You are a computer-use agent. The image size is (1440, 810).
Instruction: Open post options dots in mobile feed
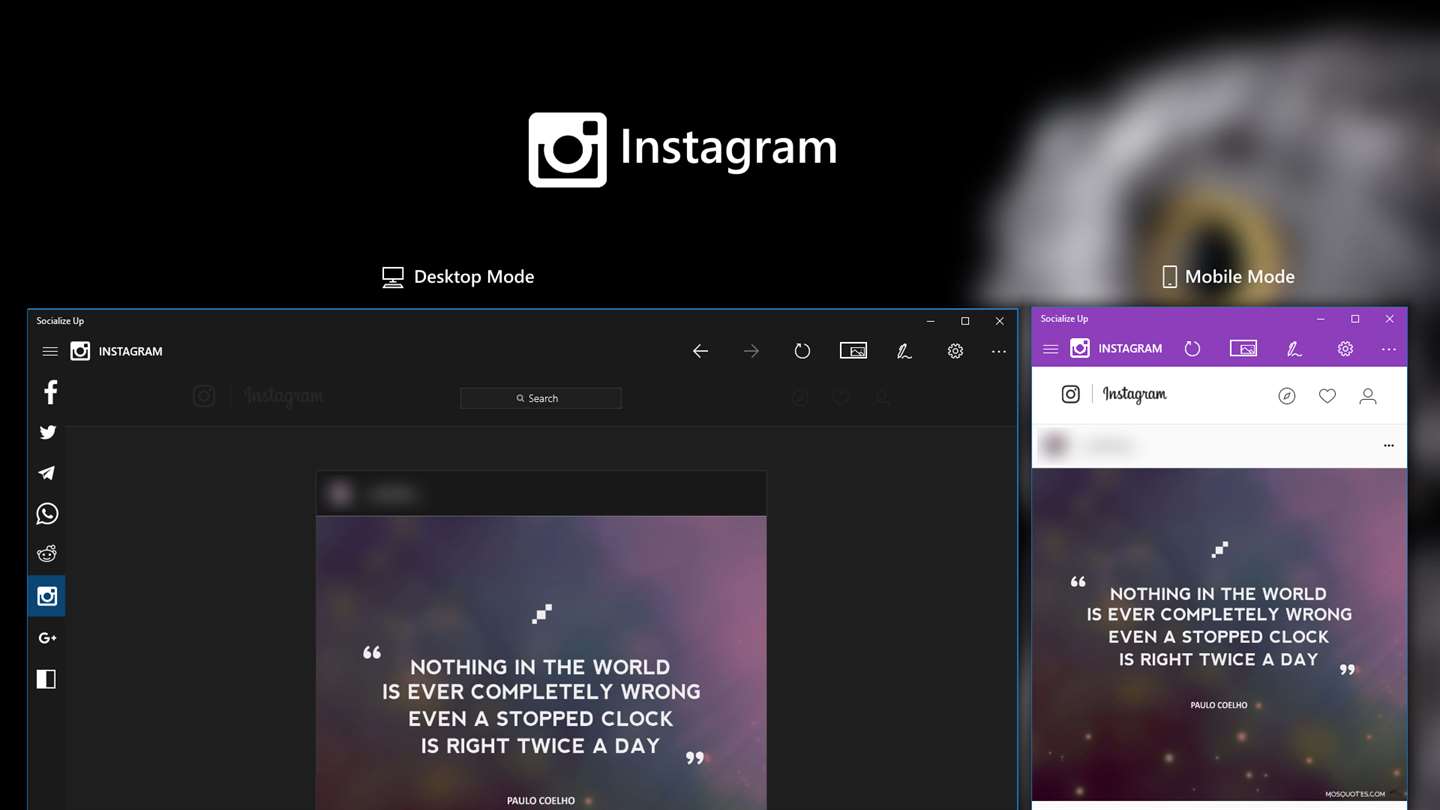pyautogui.click(x=1389, y=446)
